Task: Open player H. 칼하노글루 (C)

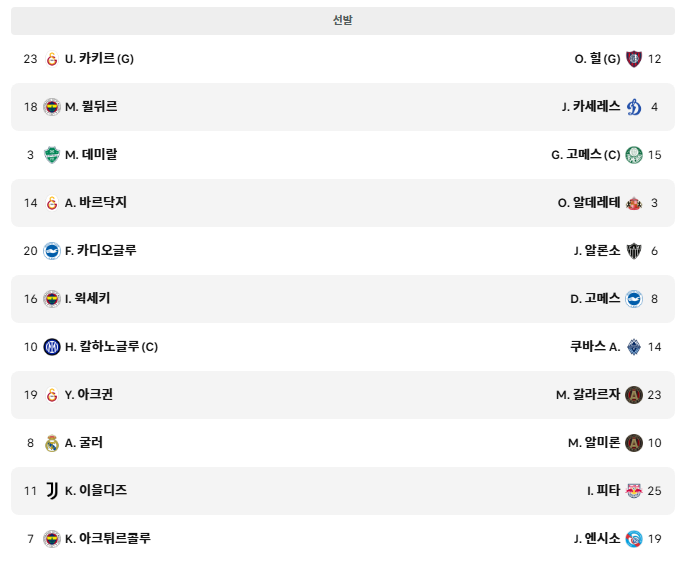Action: coord(111,347)
